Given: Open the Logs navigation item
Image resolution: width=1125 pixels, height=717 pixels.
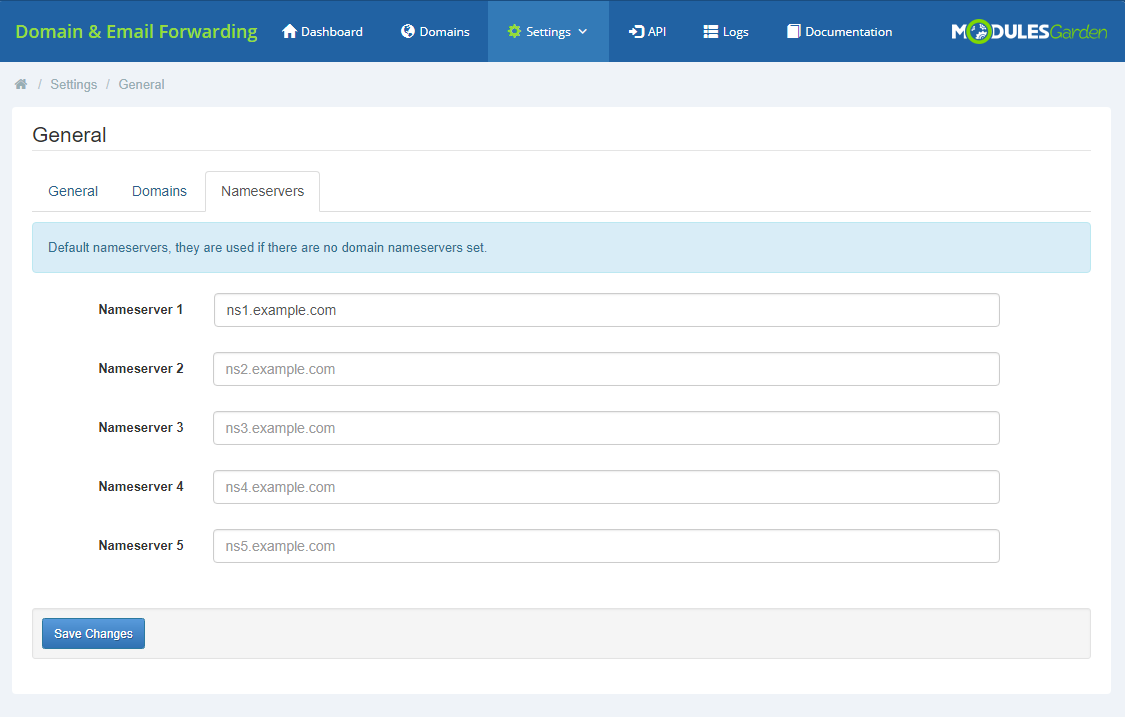Looking at the screenshot, I should pos(725,31).
